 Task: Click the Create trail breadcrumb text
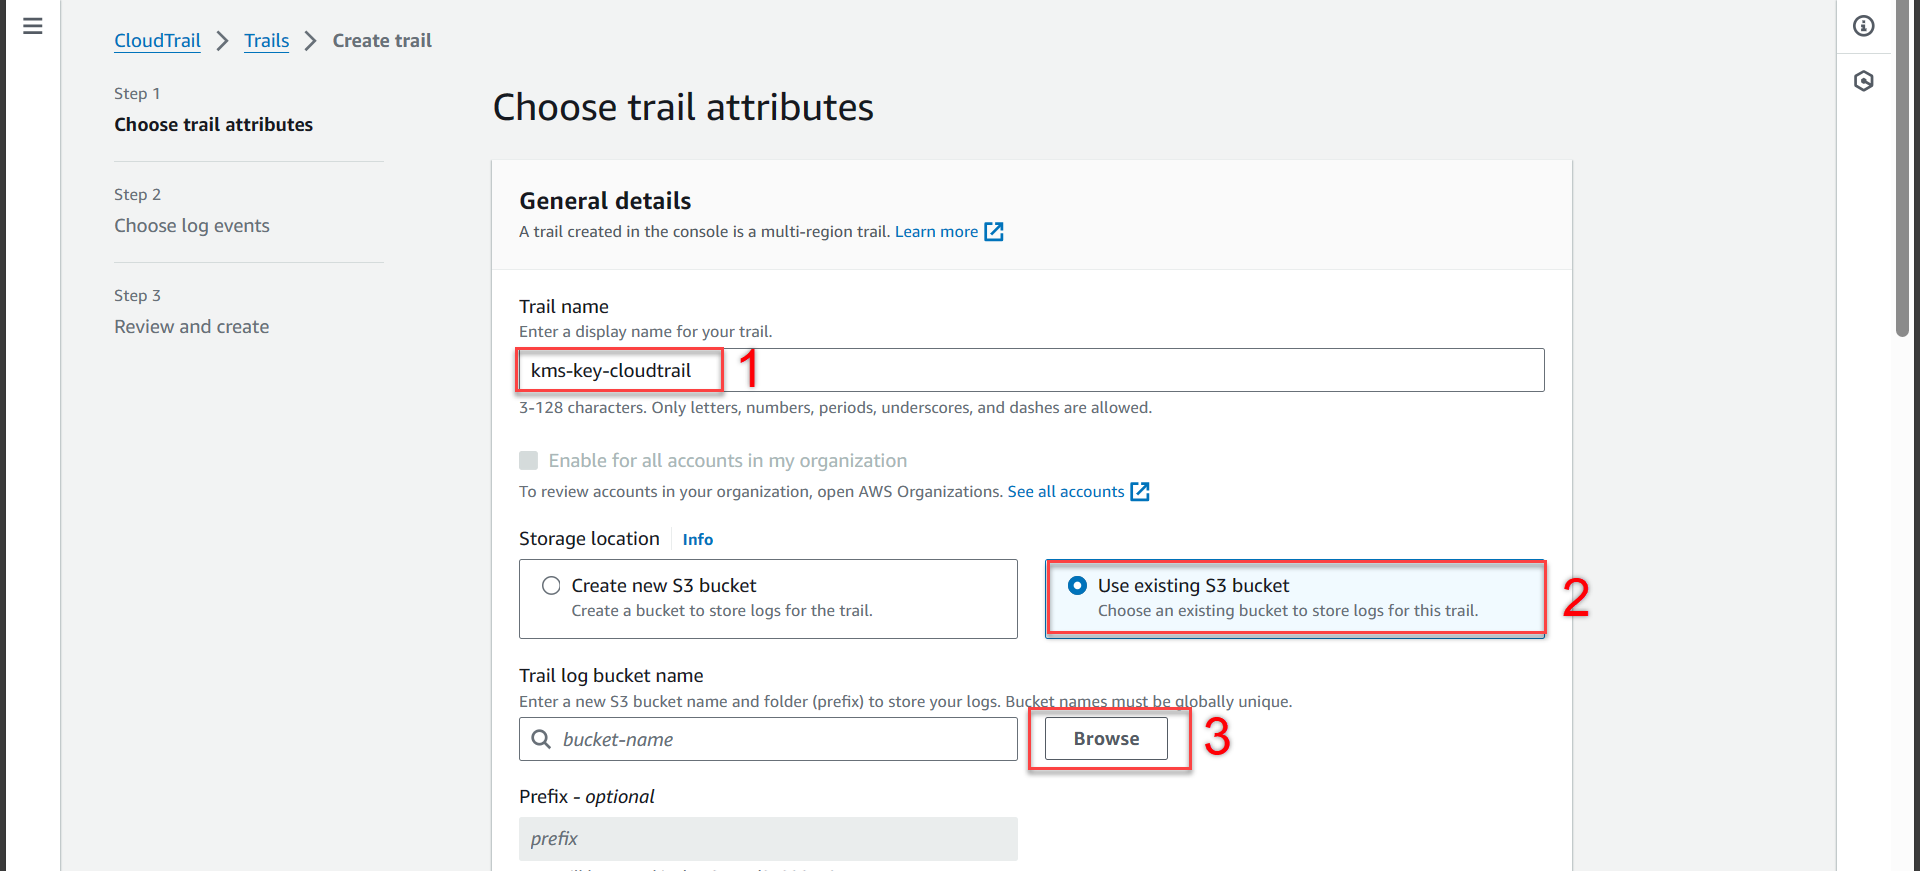382,41
